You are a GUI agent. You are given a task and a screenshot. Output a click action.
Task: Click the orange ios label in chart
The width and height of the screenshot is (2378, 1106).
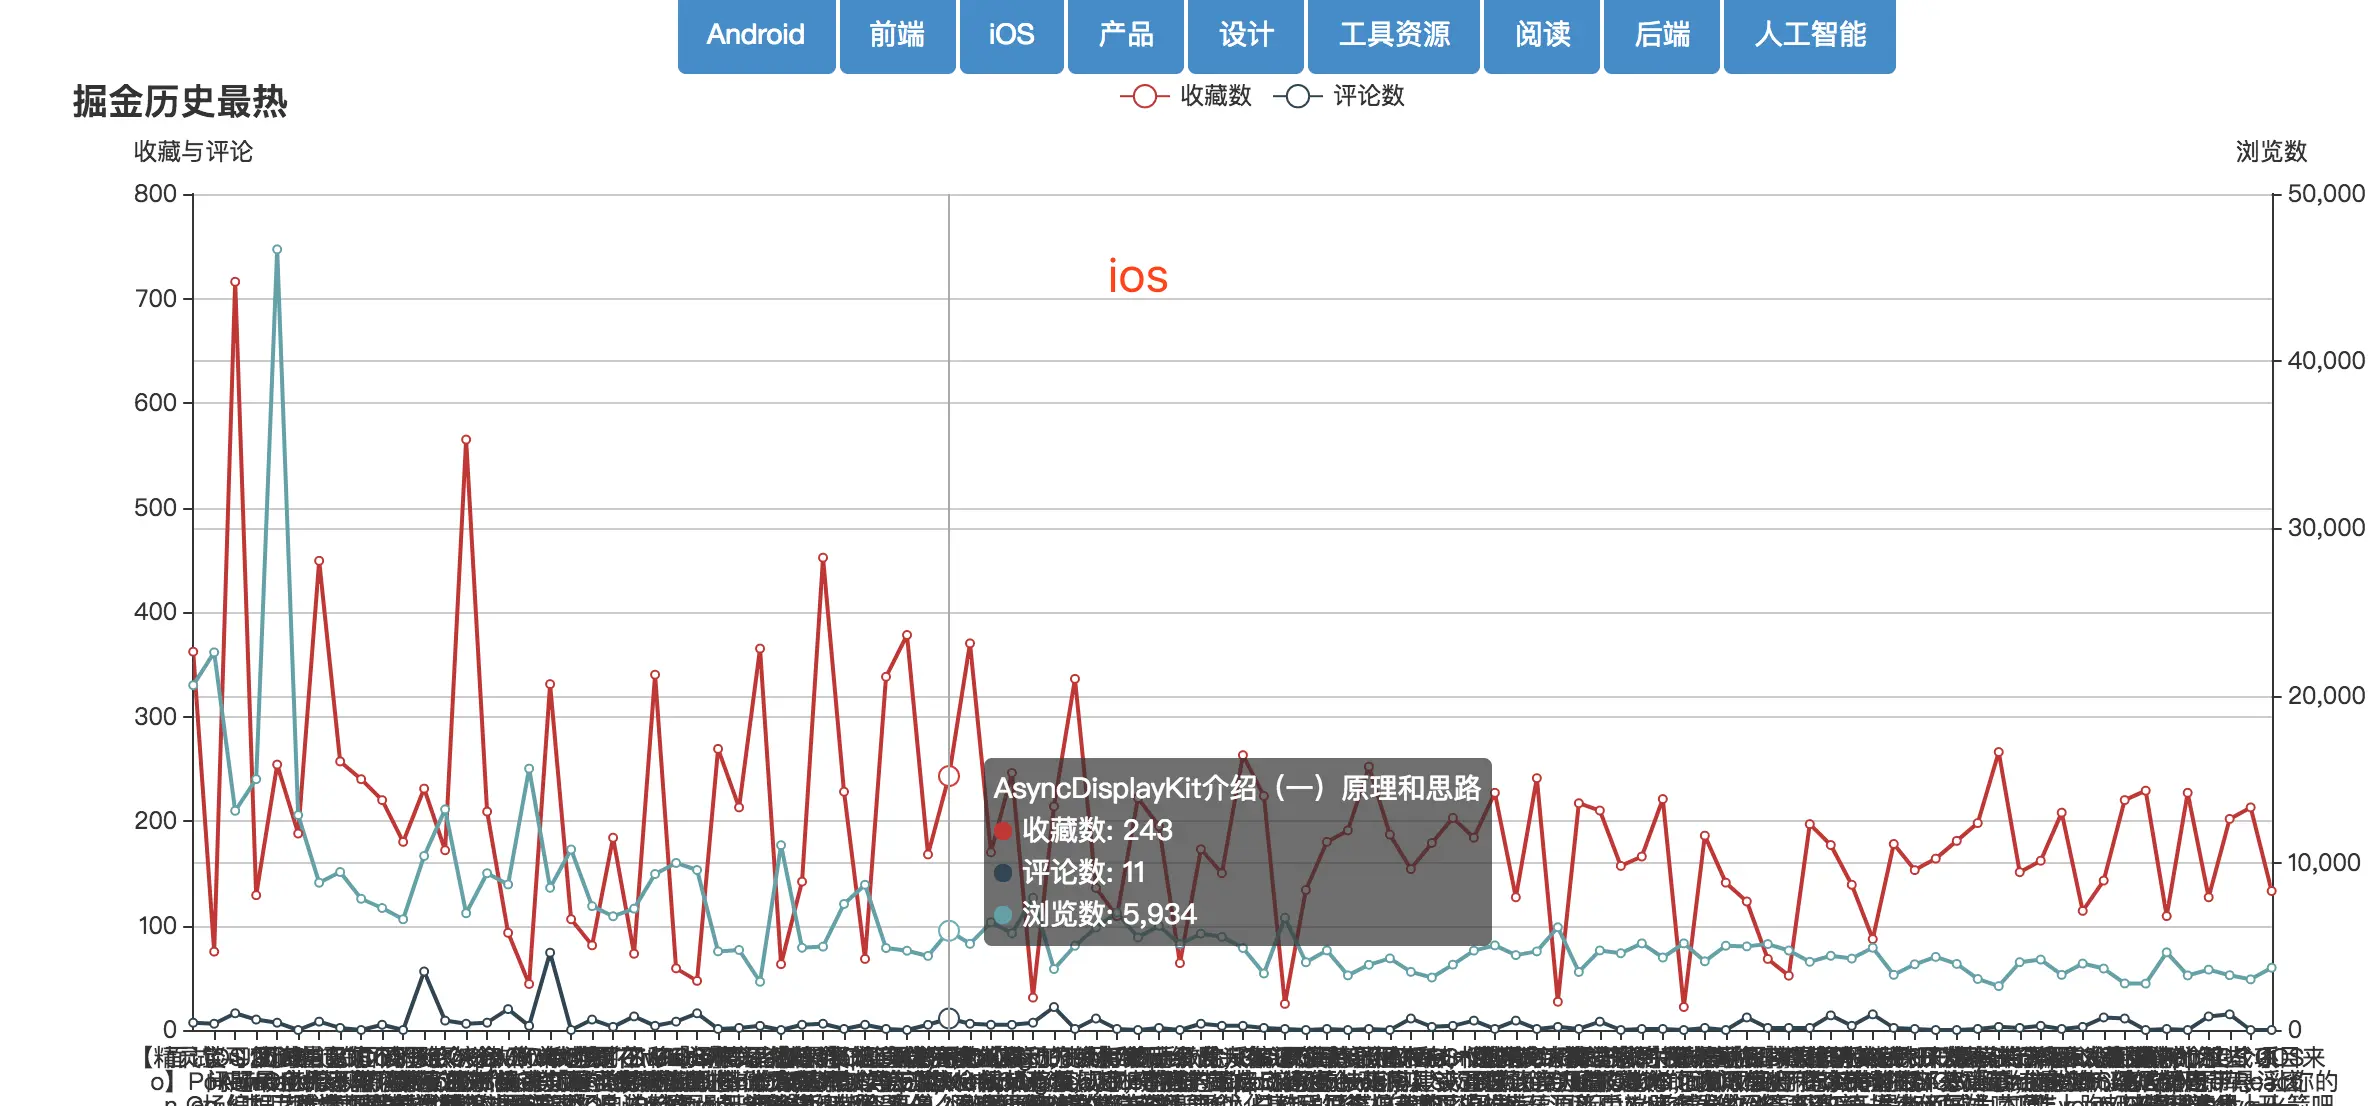click(1138, 277)
